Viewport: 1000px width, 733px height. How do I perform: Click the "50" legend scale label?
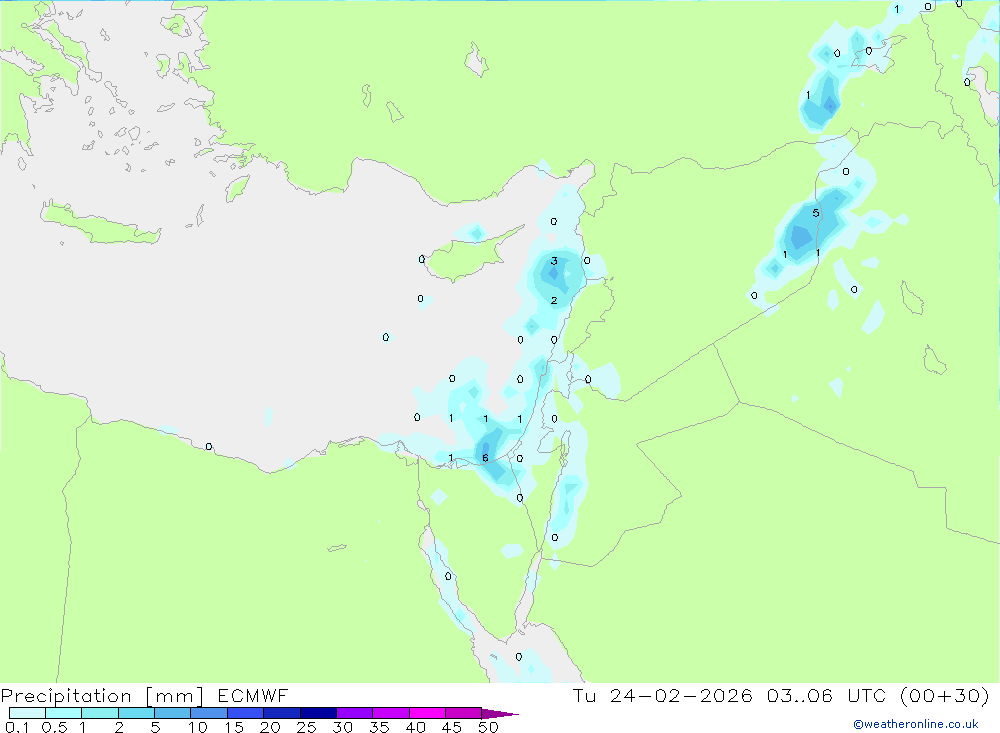click(x=488, y=727)
